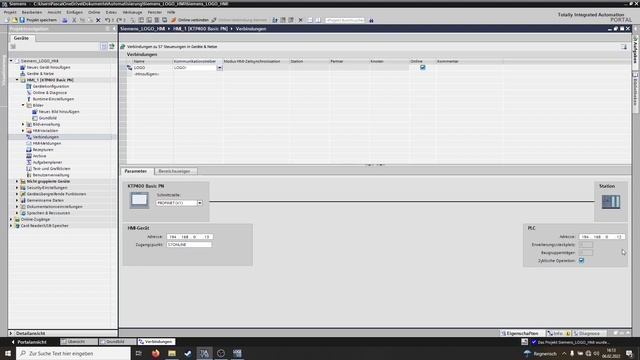Click the Gerätekonfiguration icon in tree
The height and width of the screenshot is (360, 640).
pos(29,86)
